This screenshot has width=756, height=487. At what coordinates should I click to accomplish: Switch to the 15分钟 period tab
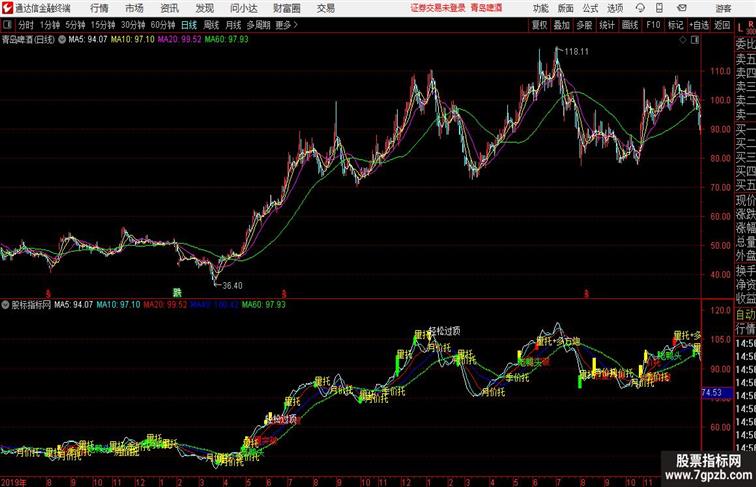[103, 25]
